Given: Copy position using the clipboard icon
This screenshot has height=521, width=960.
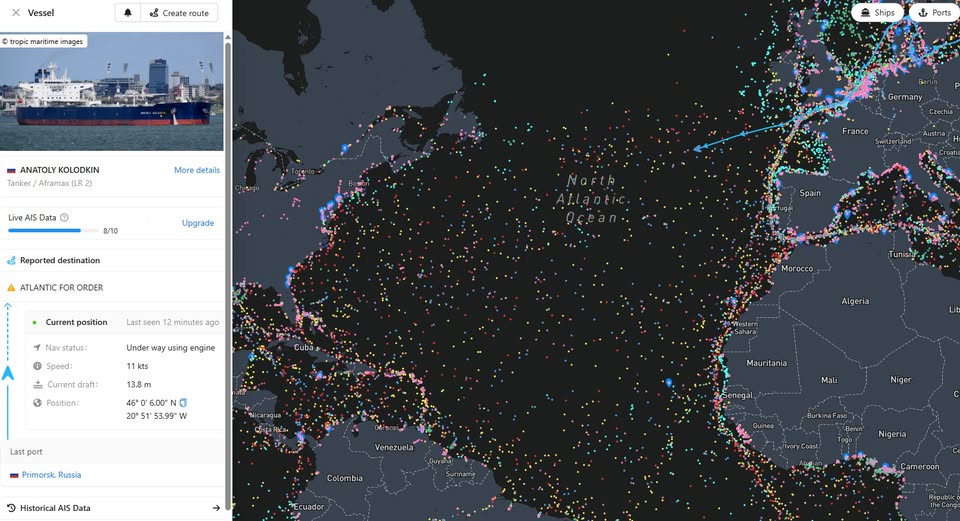Looking at the screenshot, I should tap(183, 403).
